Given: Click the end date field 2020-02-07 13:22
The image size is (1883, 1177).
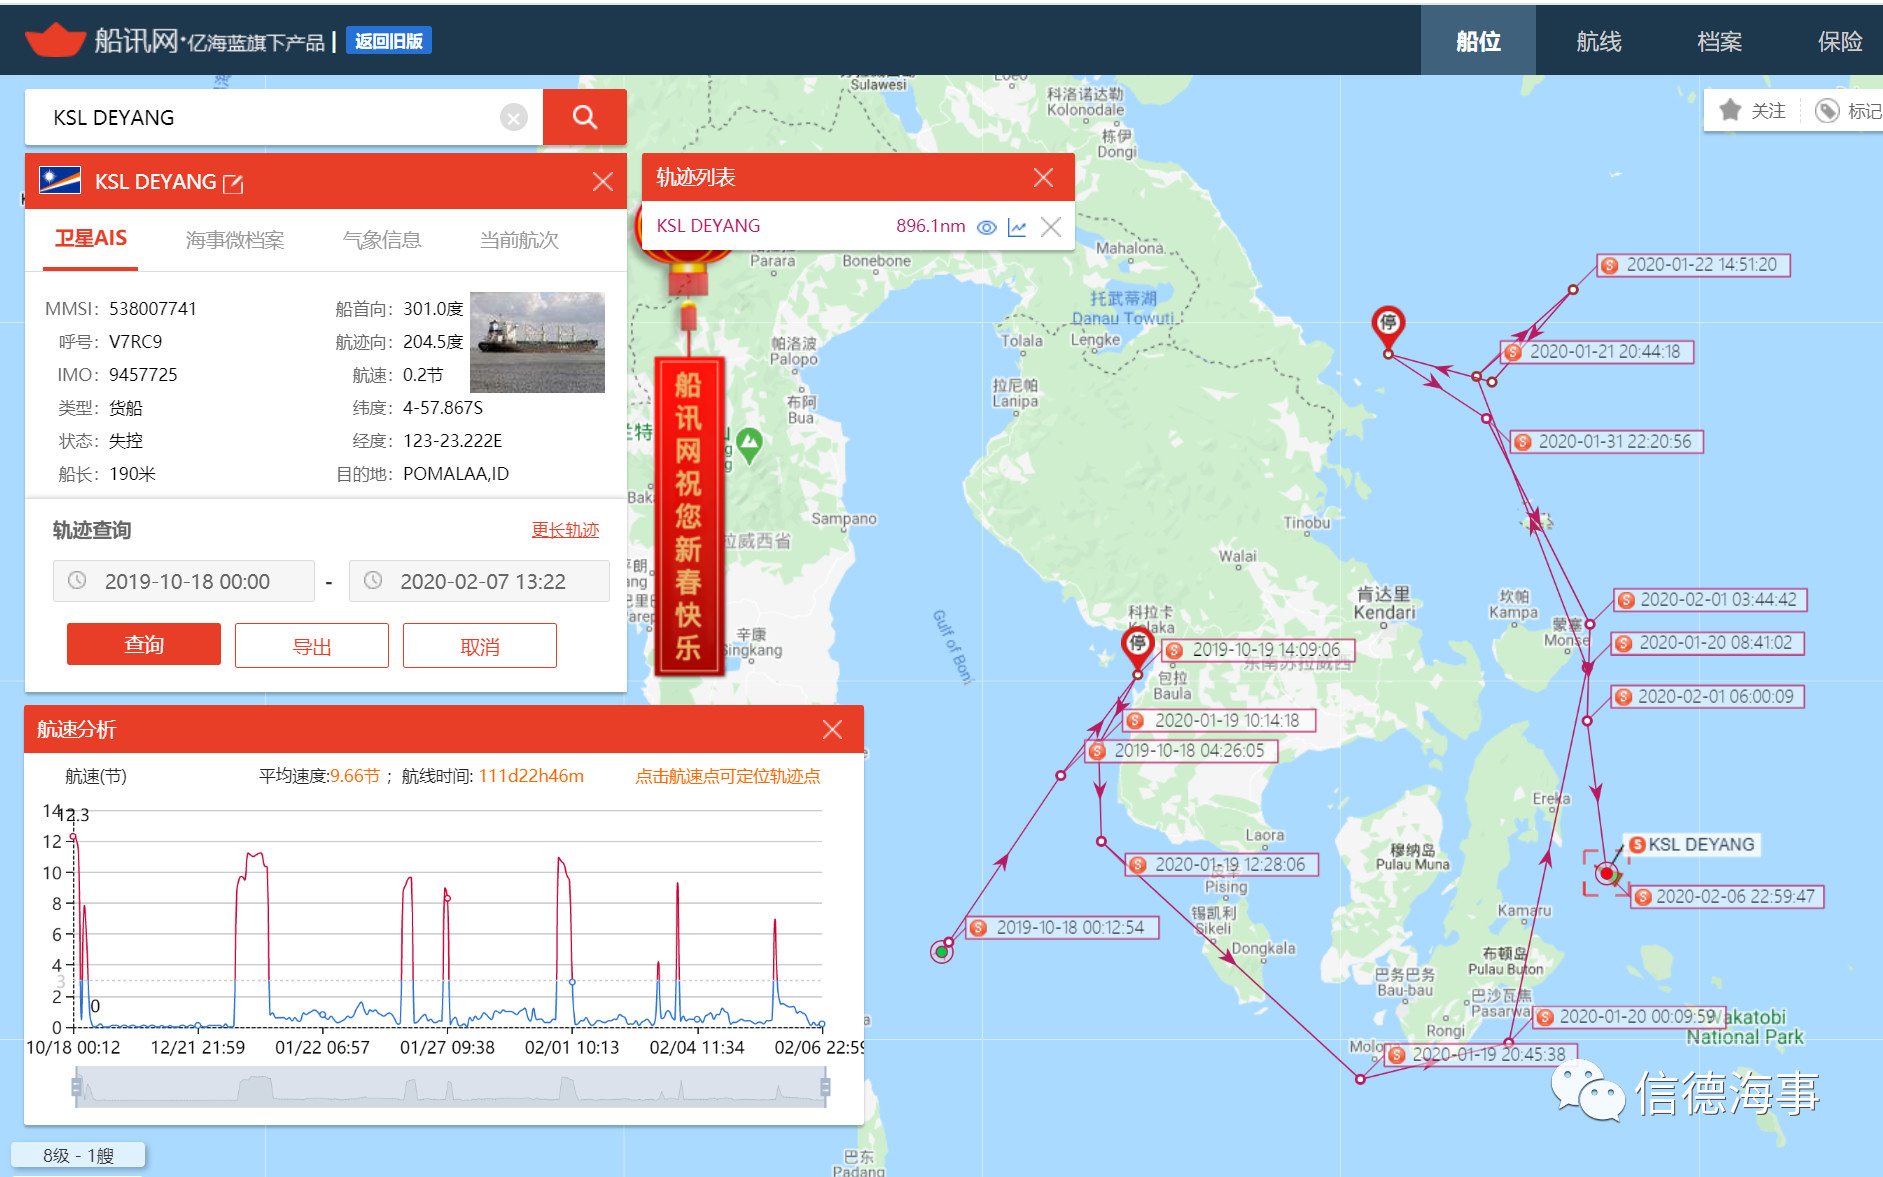Looking at the screenshot, I should (479, 581).
